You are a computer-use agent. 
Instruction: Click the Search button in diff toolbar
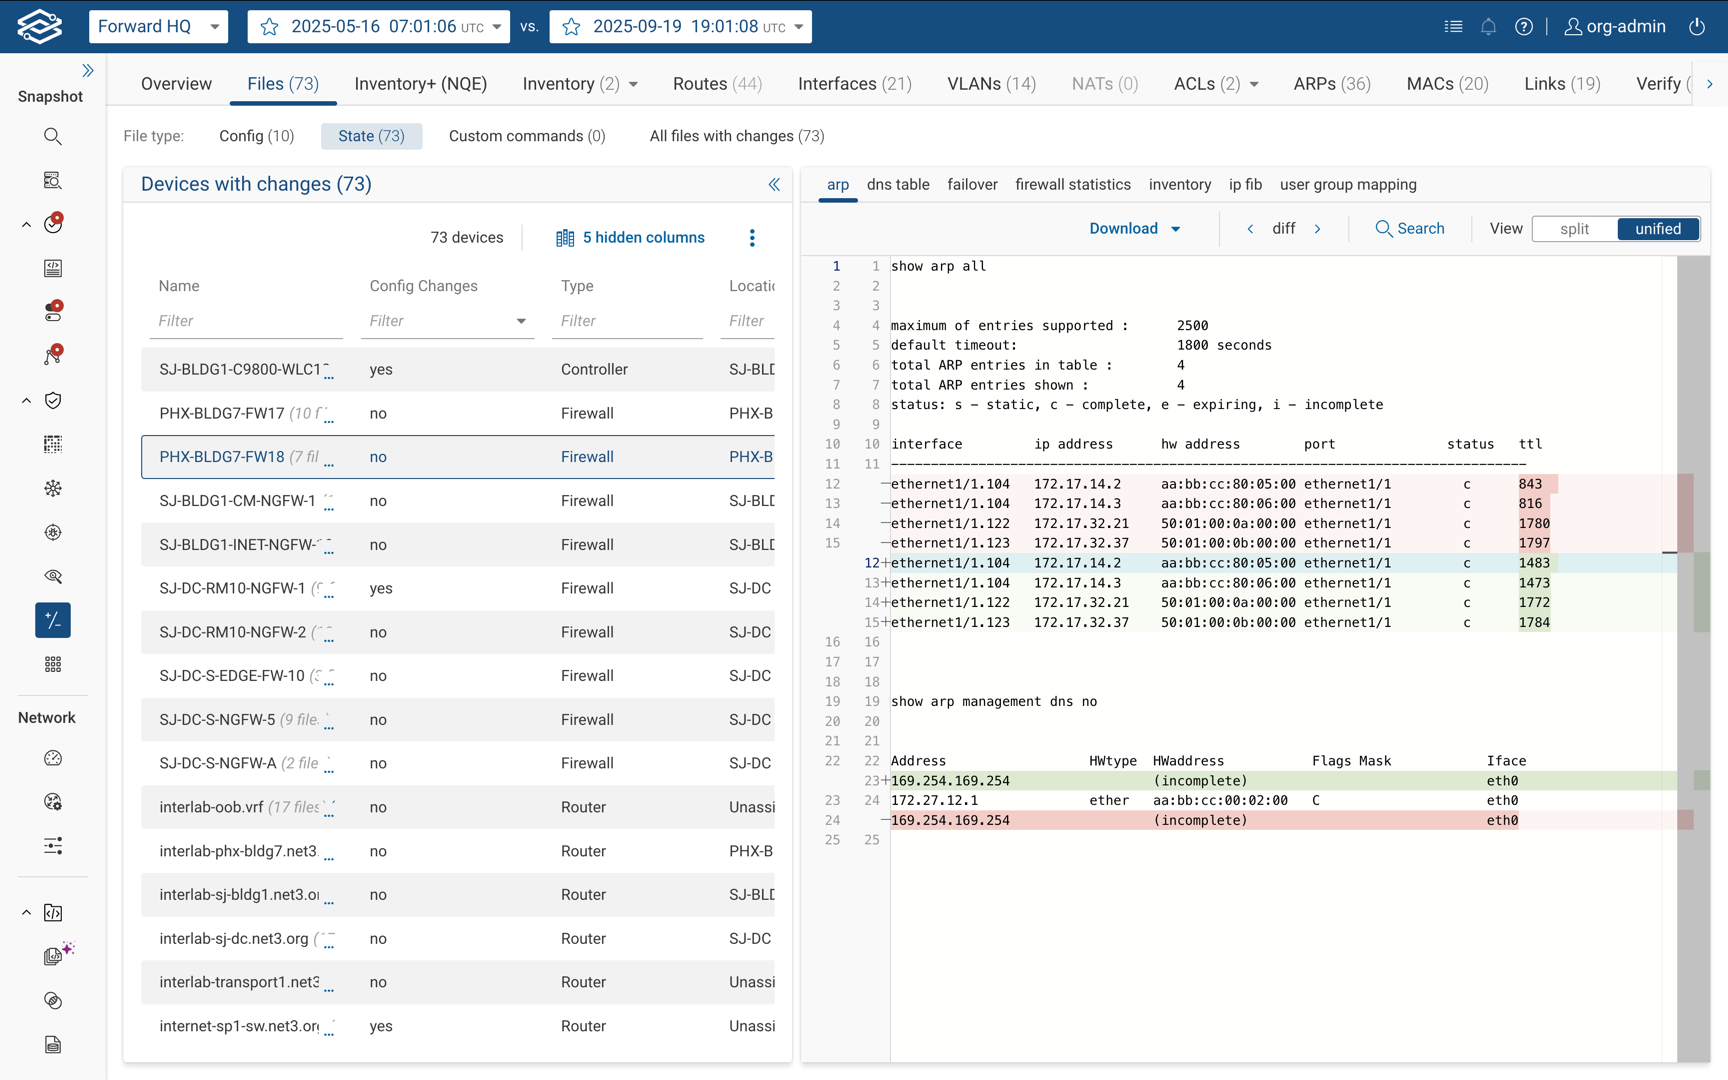click(x=1409, y=229)
